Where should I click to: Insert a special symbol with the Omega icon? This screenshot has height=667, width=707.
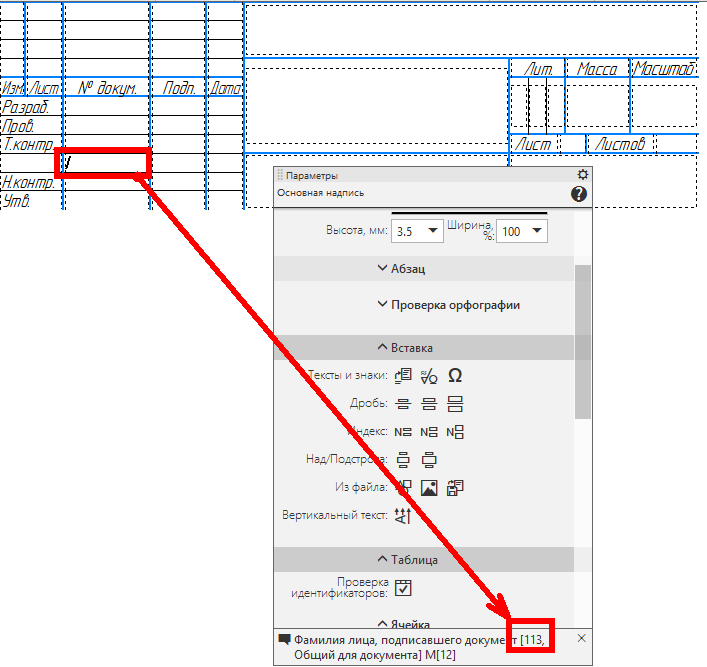(x=455, y=376)
